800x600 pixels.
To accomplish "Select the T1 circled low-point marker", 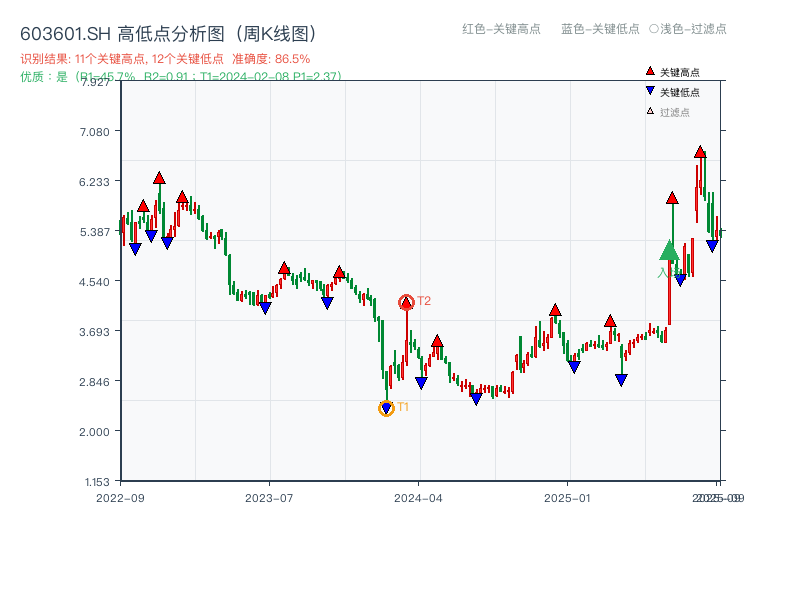I will pyautogui.click(x=386, y=407).
